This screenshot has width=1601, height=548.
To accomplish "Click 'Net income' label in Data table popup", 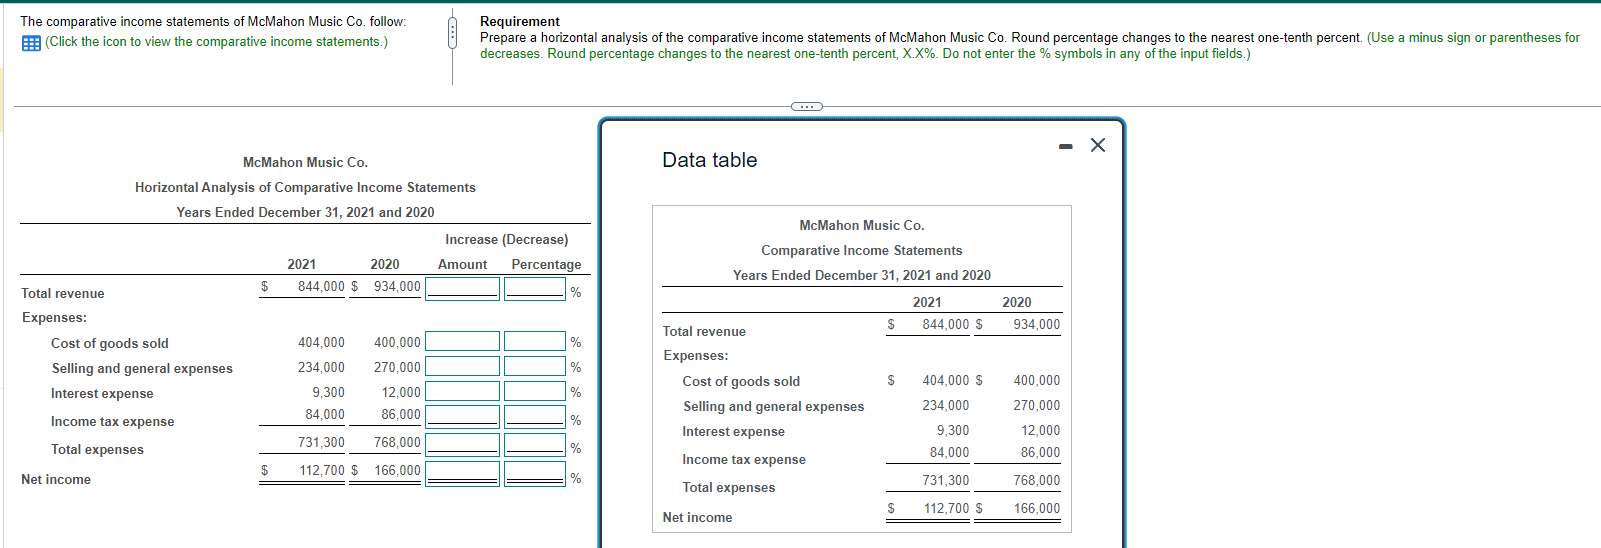I will (x=697, y=517).
